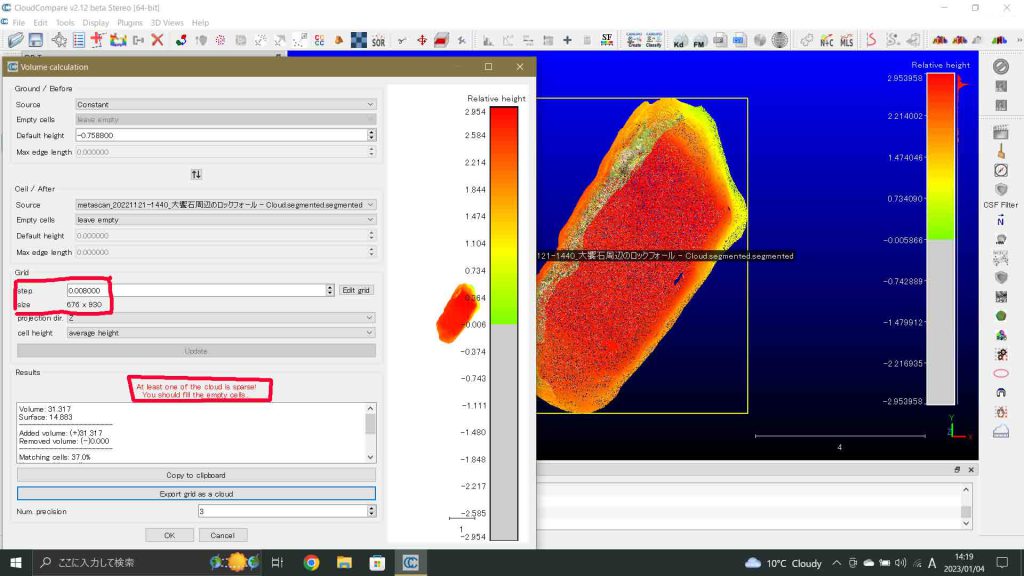Click the SOR filter toolbar icon

pos(378,40)
